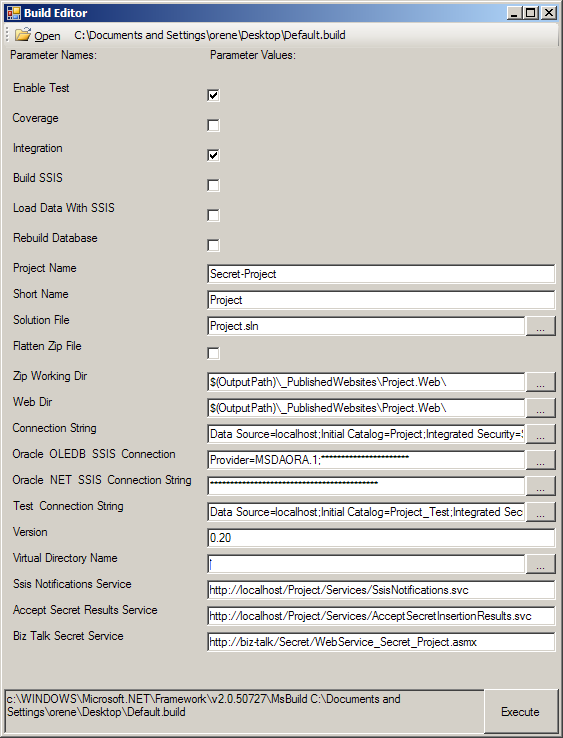Open Connection String editor ellipsis button
Image resolution: width=563 pixels, height=738 pixels.
pyautogui.click(x=540, y=433)
